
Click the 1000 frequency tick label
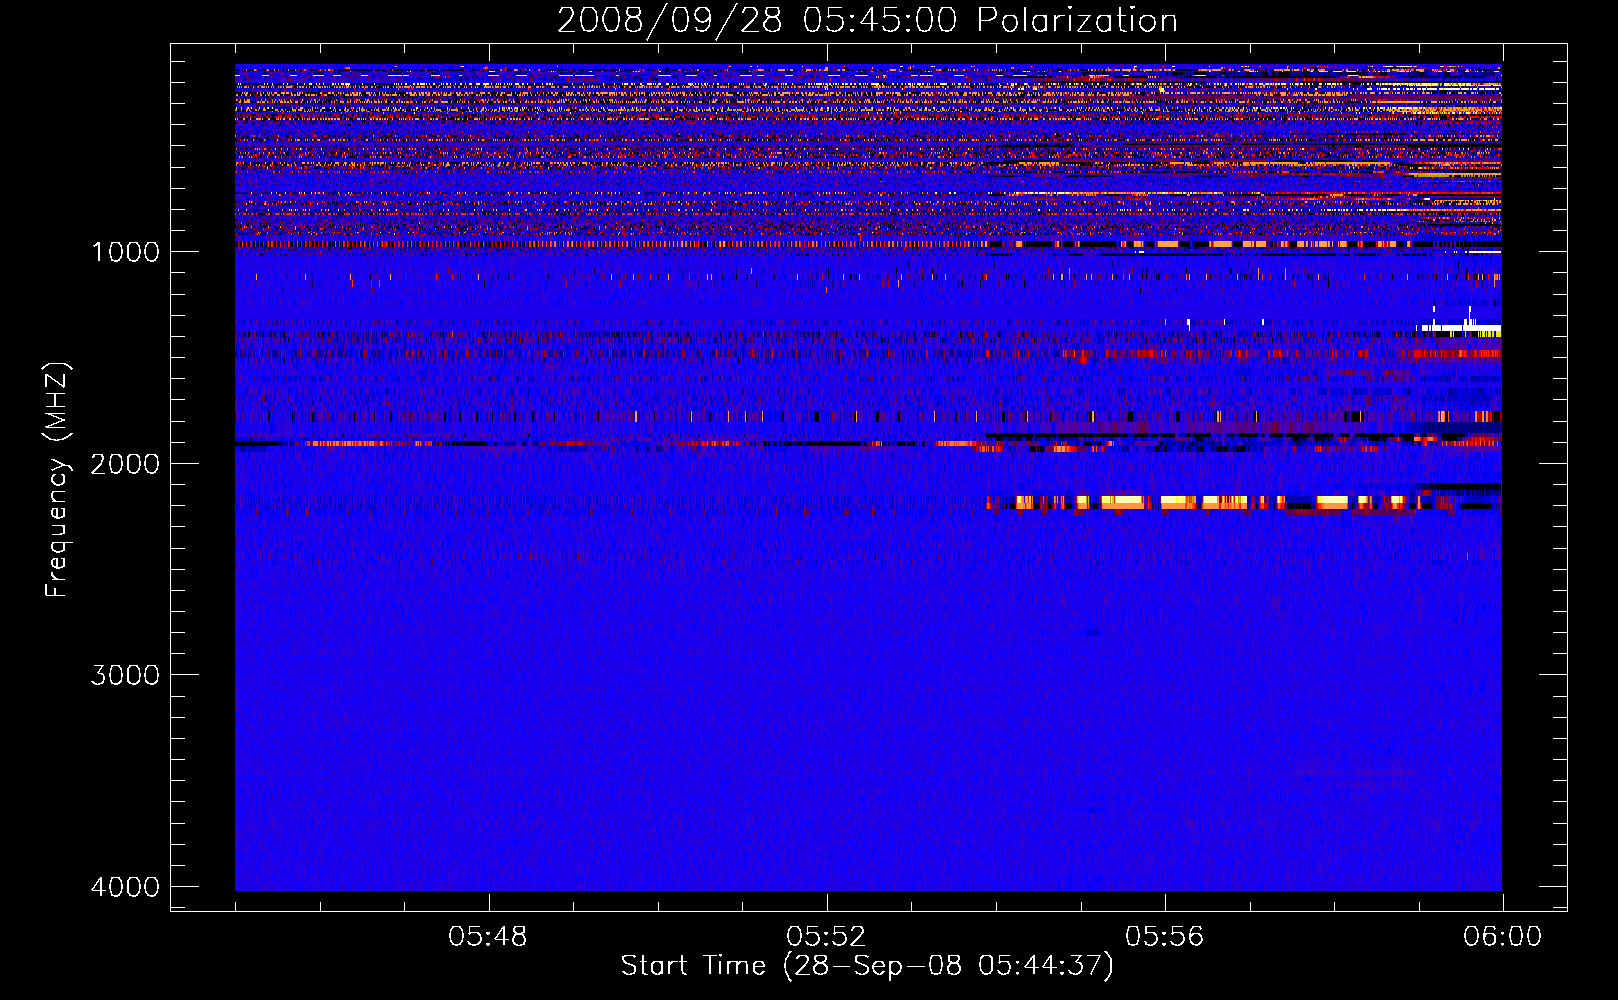click(x=125, y=252)
